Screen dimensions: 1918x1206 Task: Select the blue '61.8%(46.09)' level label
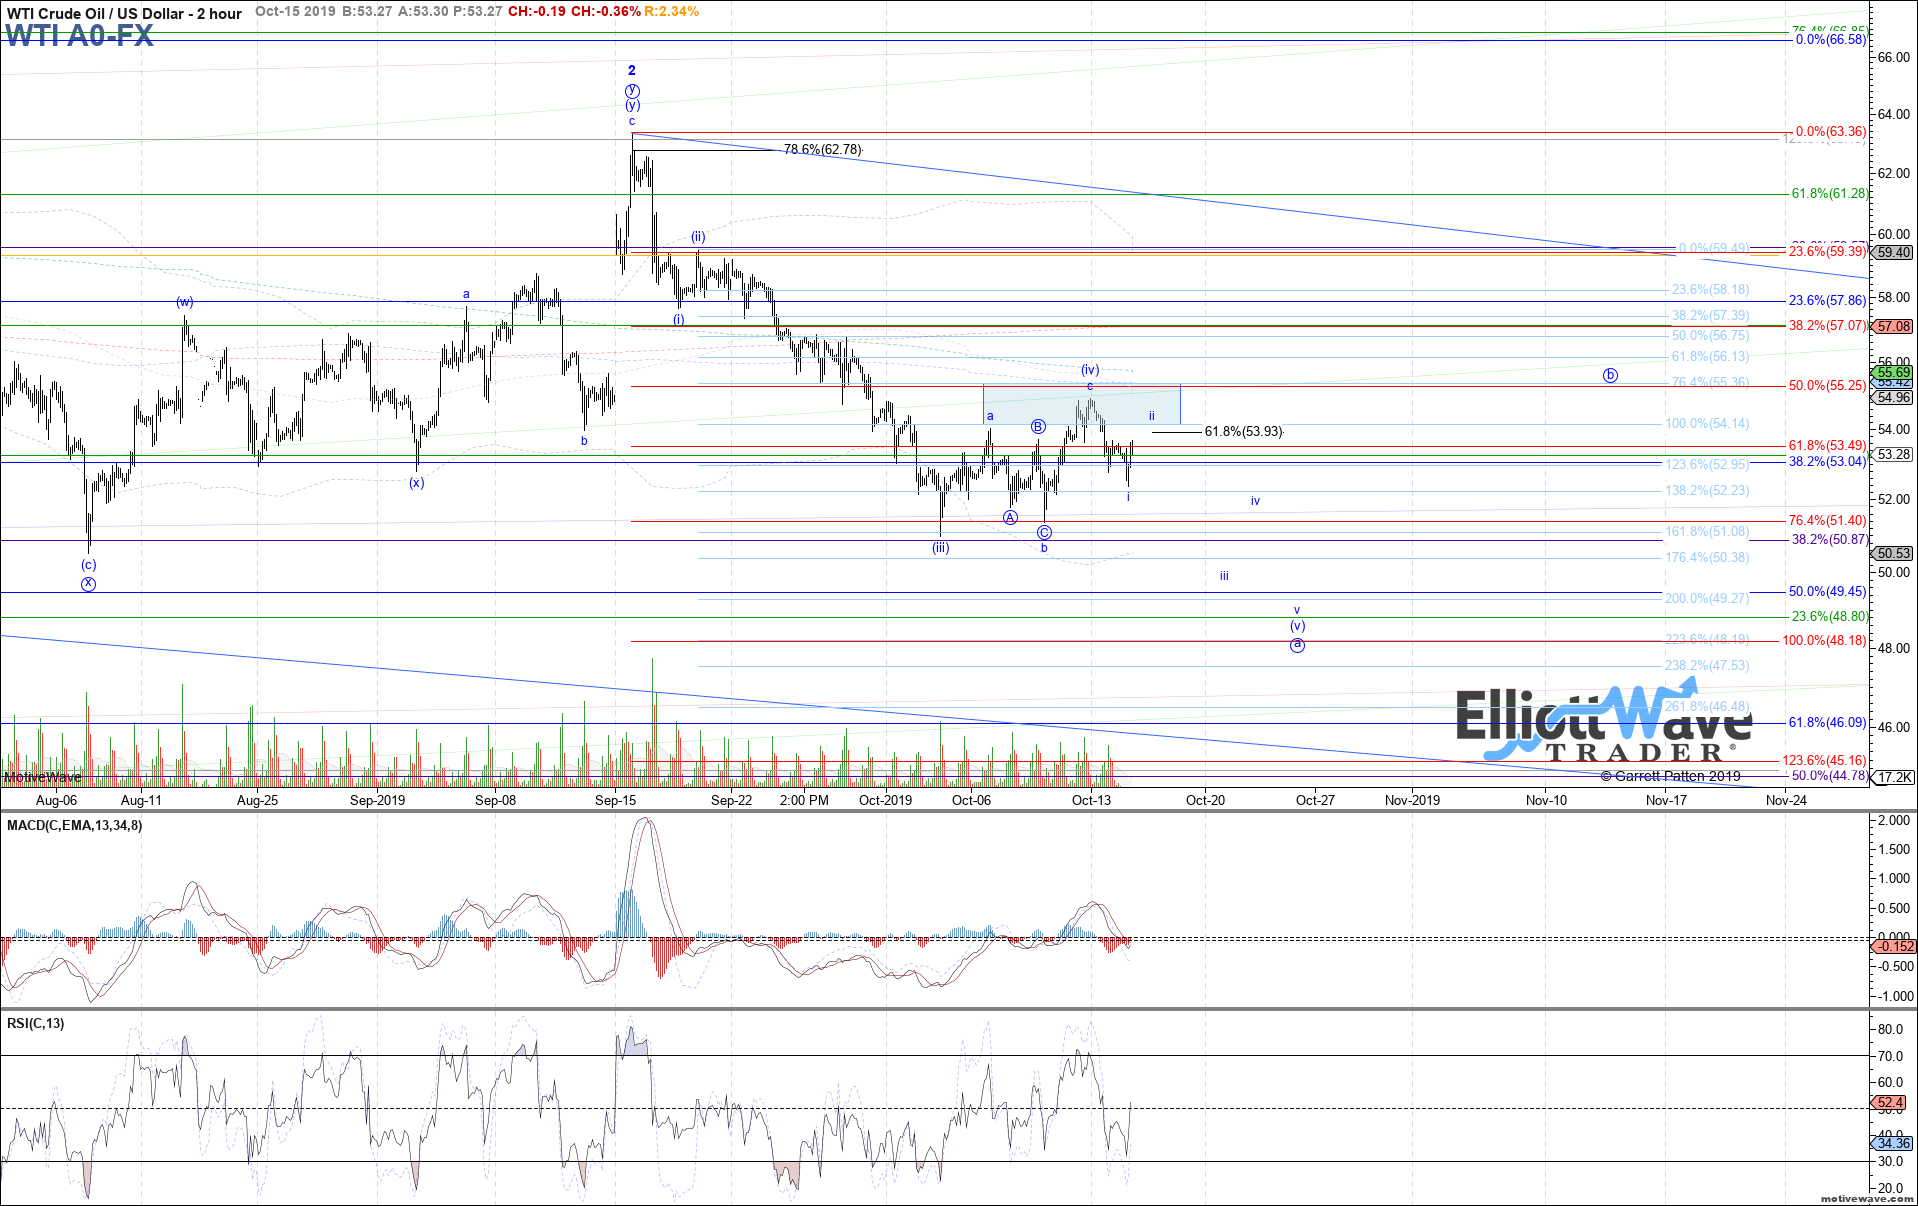[x=1828, y=722]
